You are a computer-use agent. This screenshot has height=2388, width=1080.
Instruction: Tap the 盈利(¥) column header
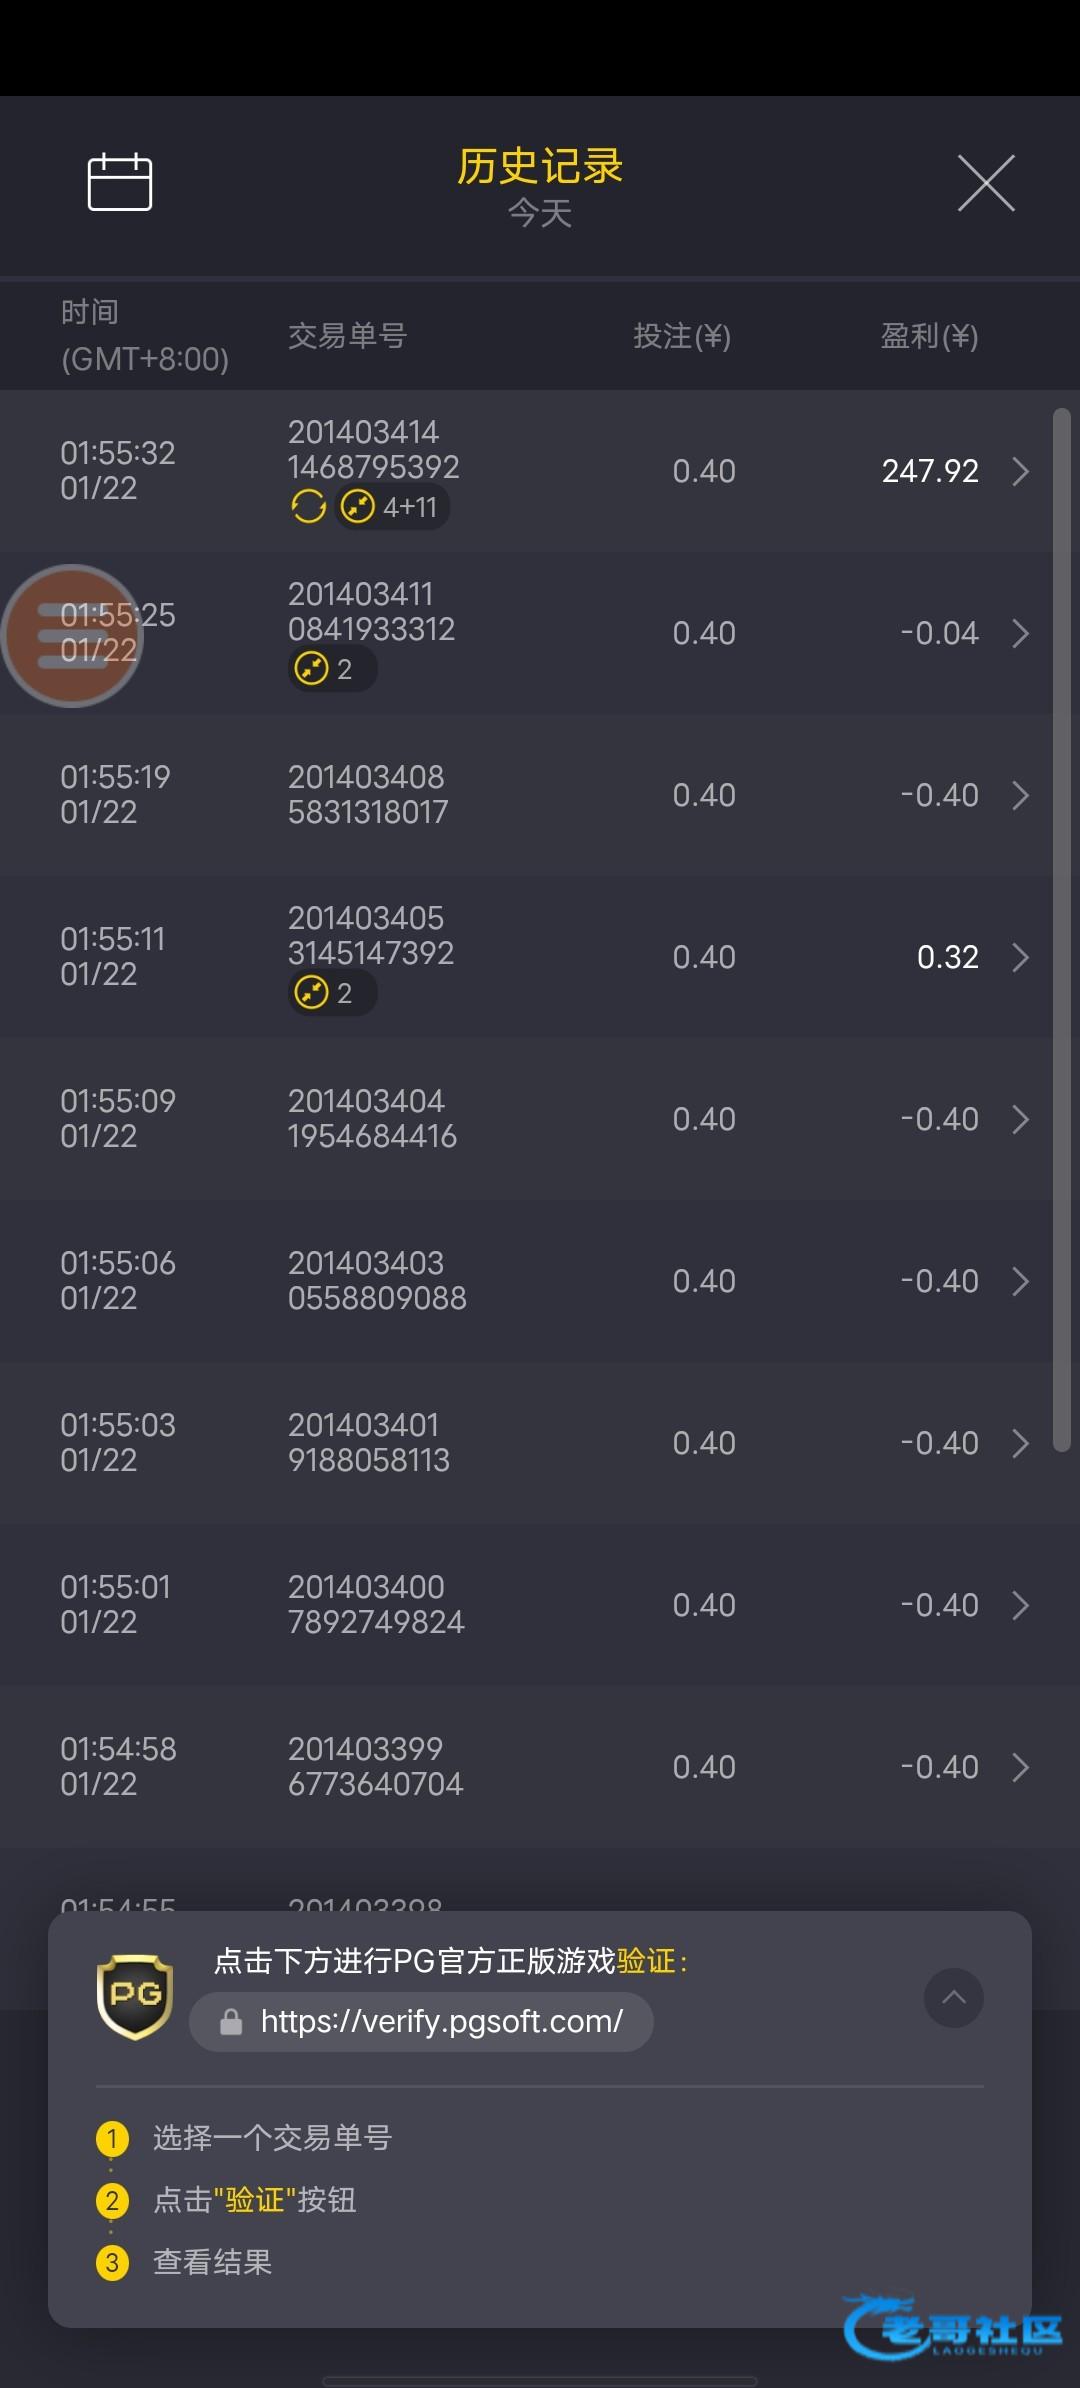tap(928, 336)
